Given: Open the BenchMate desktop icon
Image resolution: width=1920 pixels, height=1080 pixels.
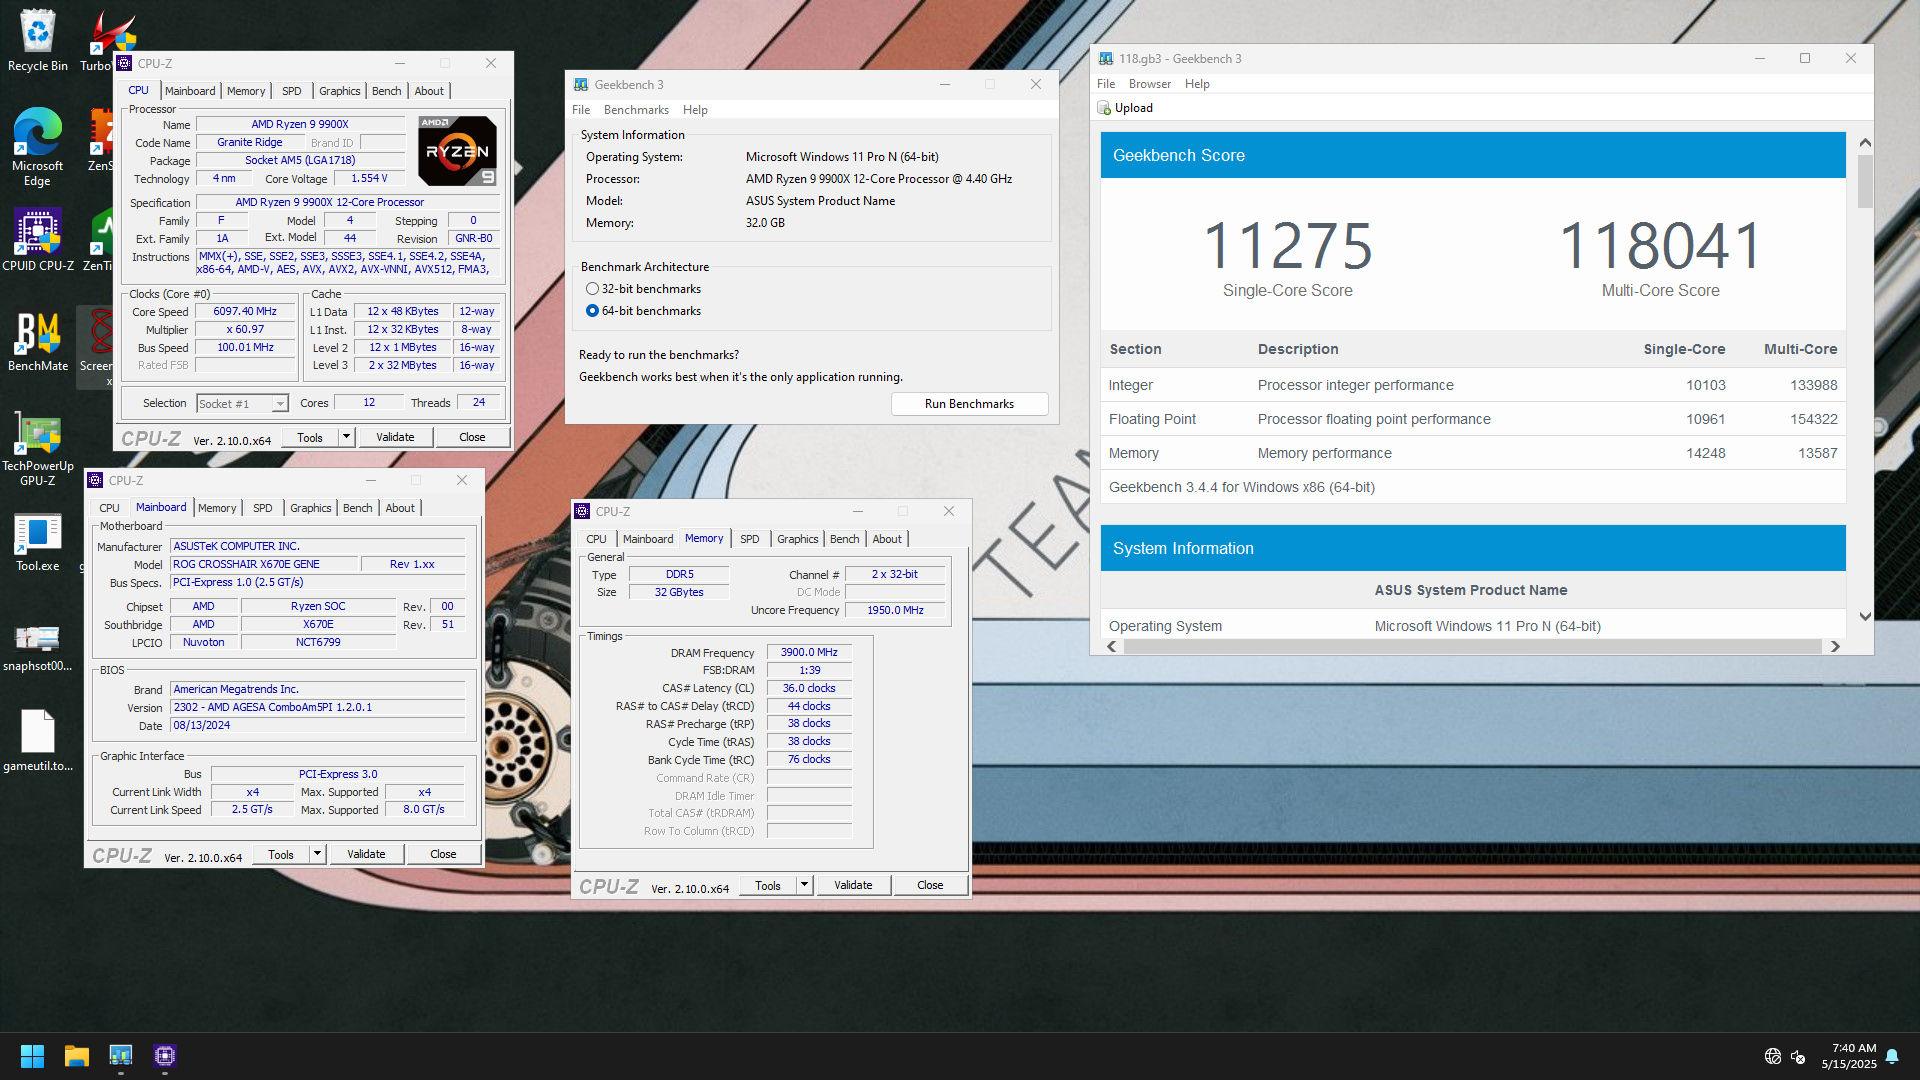Looking at the screenshot, I should coord(37,340).
